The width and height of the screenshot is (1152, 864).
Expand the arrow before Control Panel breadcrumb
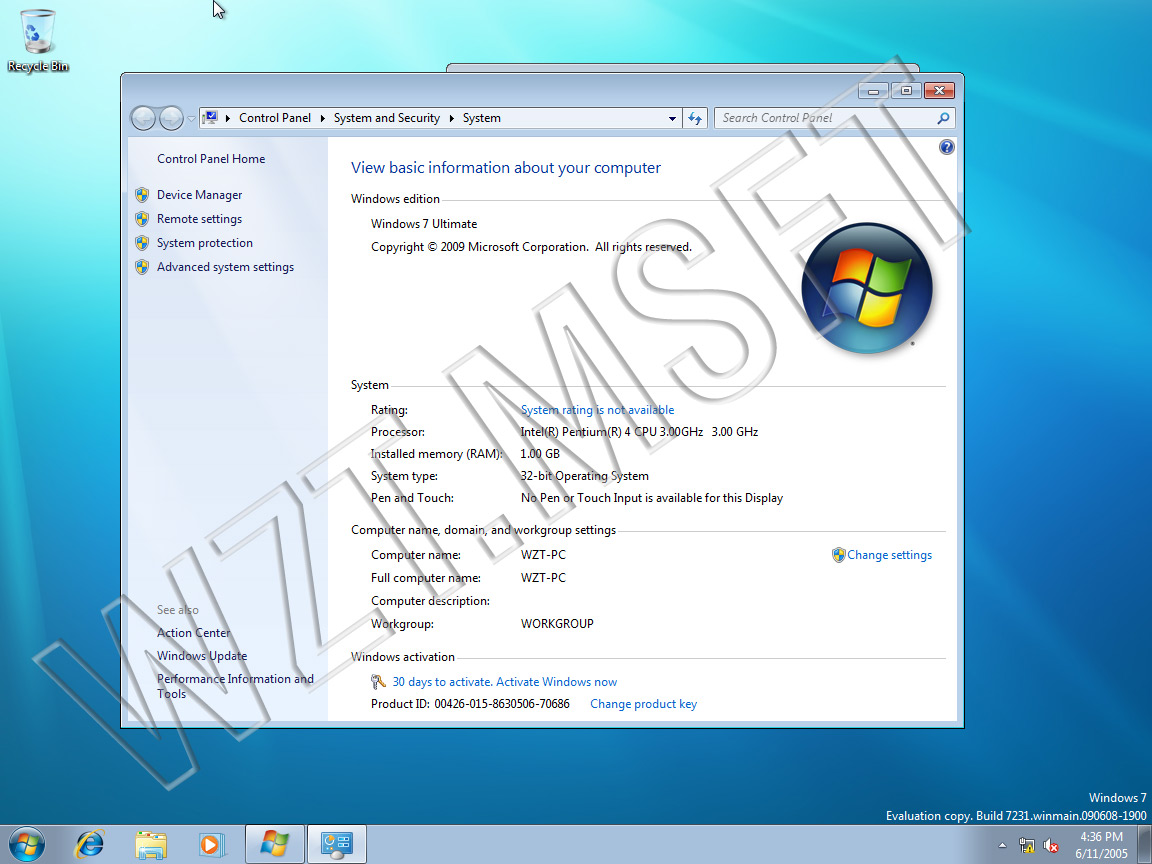(x=228, y=118)
